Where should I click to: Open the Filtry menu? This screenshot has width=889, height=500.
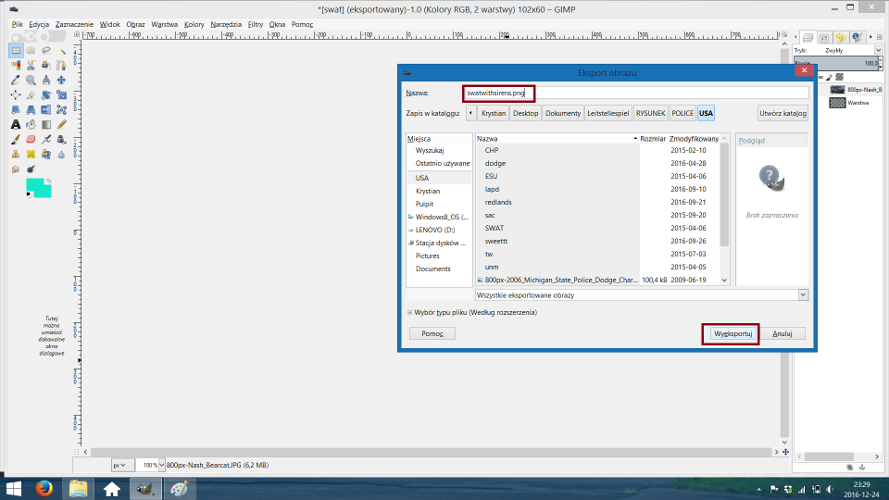(255, 24)
